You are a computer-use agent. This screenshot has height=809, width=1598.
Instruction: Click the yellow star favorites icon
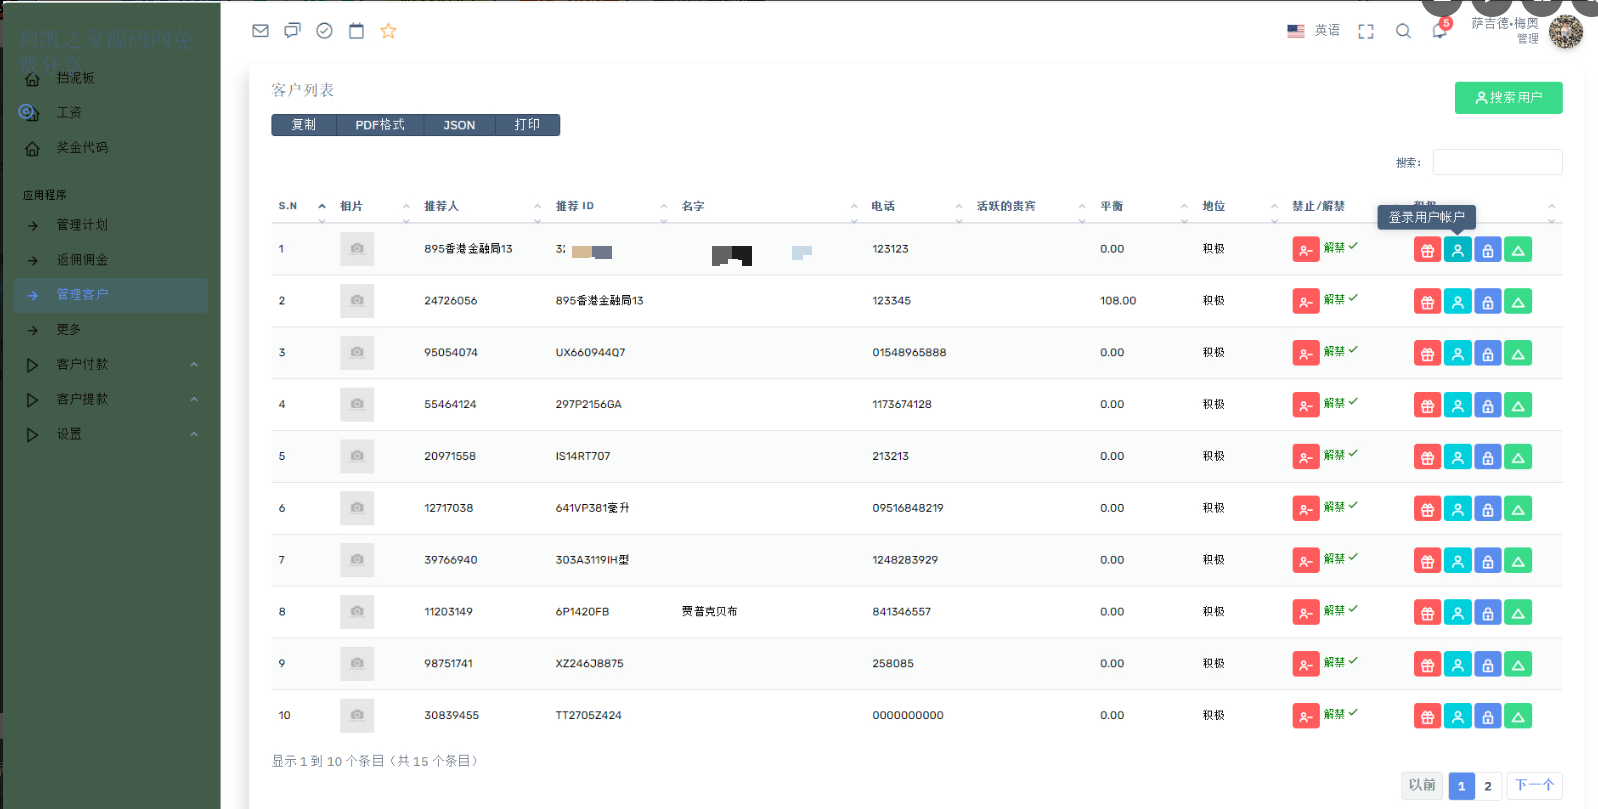(388, 31)
